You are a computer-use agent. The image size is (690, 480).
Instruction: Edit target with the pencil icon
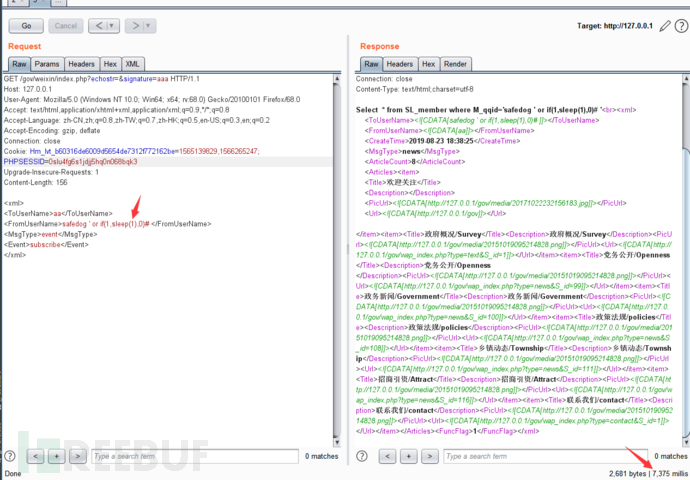tap(665, 26)
